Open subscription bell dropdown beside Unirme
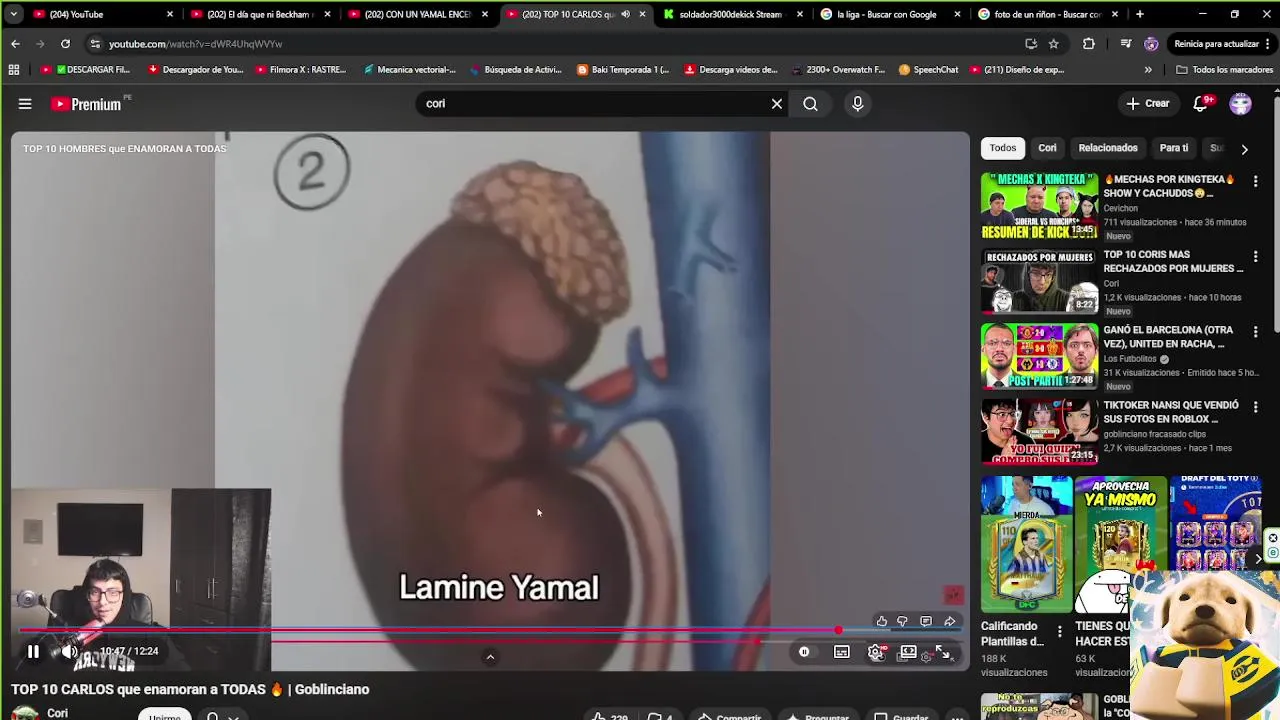This screenshot has height=720, width=1280. coord(221,716)
